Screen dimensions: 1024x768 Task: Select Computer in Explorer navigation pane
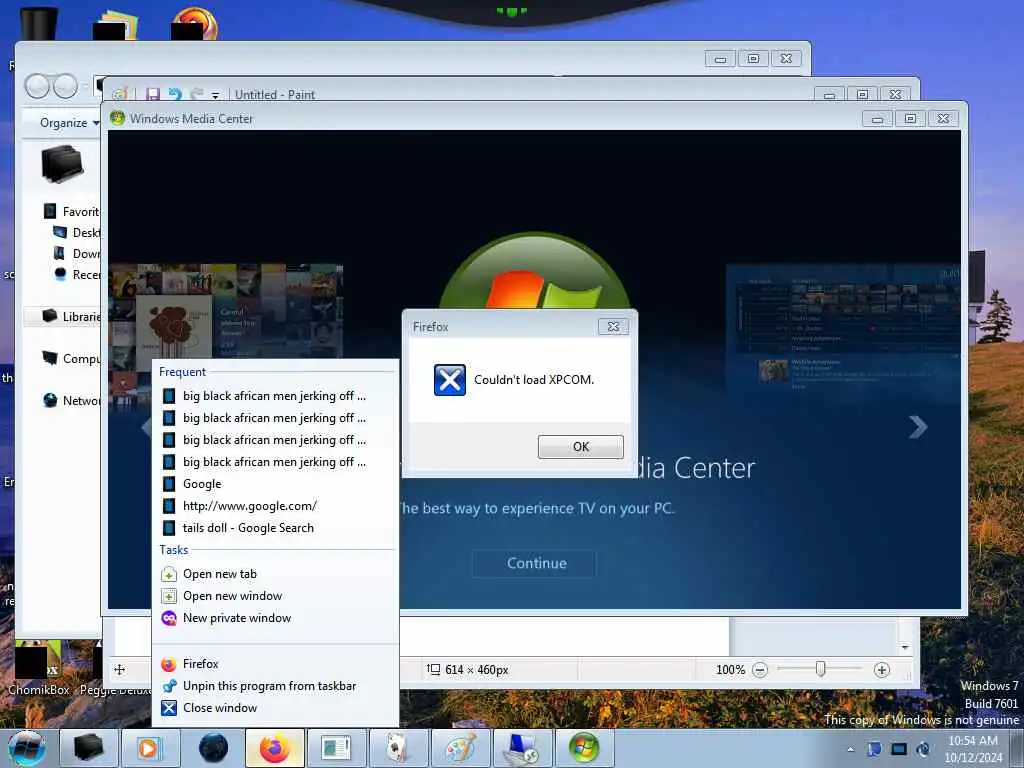[x=72, y=359]
